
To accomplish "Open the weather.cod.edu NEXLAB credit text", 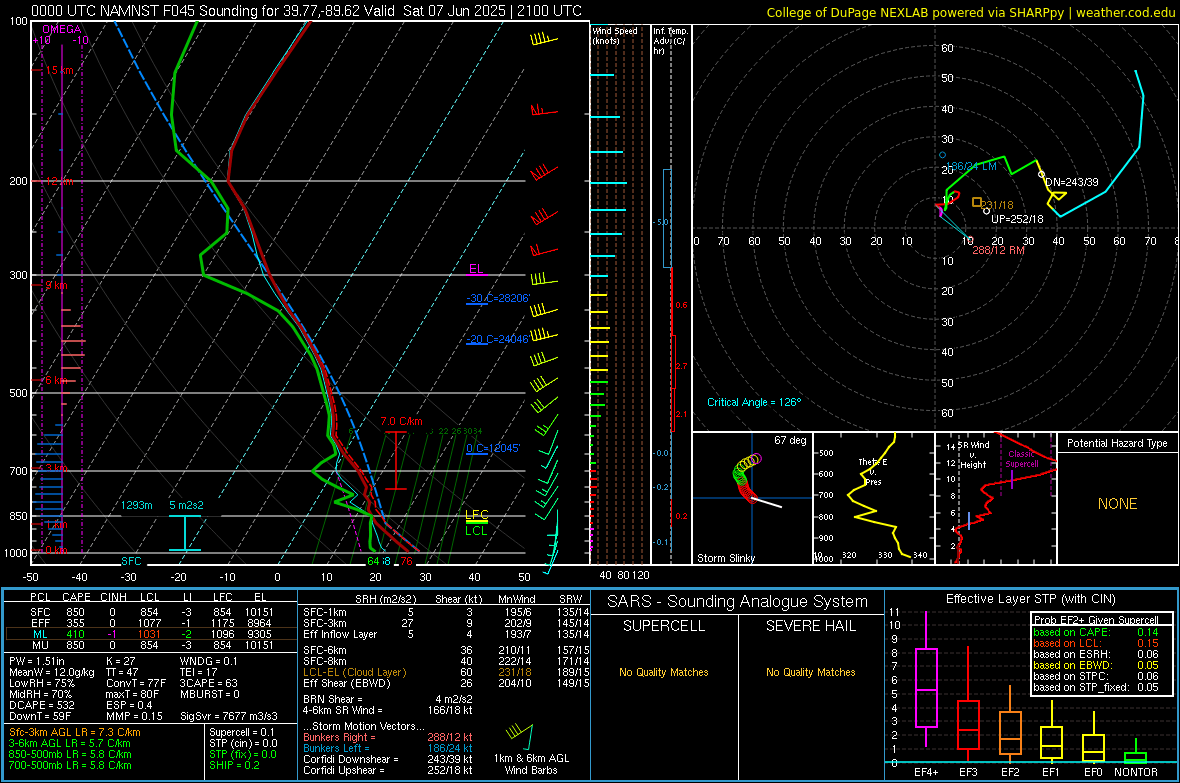I will 971,12.
